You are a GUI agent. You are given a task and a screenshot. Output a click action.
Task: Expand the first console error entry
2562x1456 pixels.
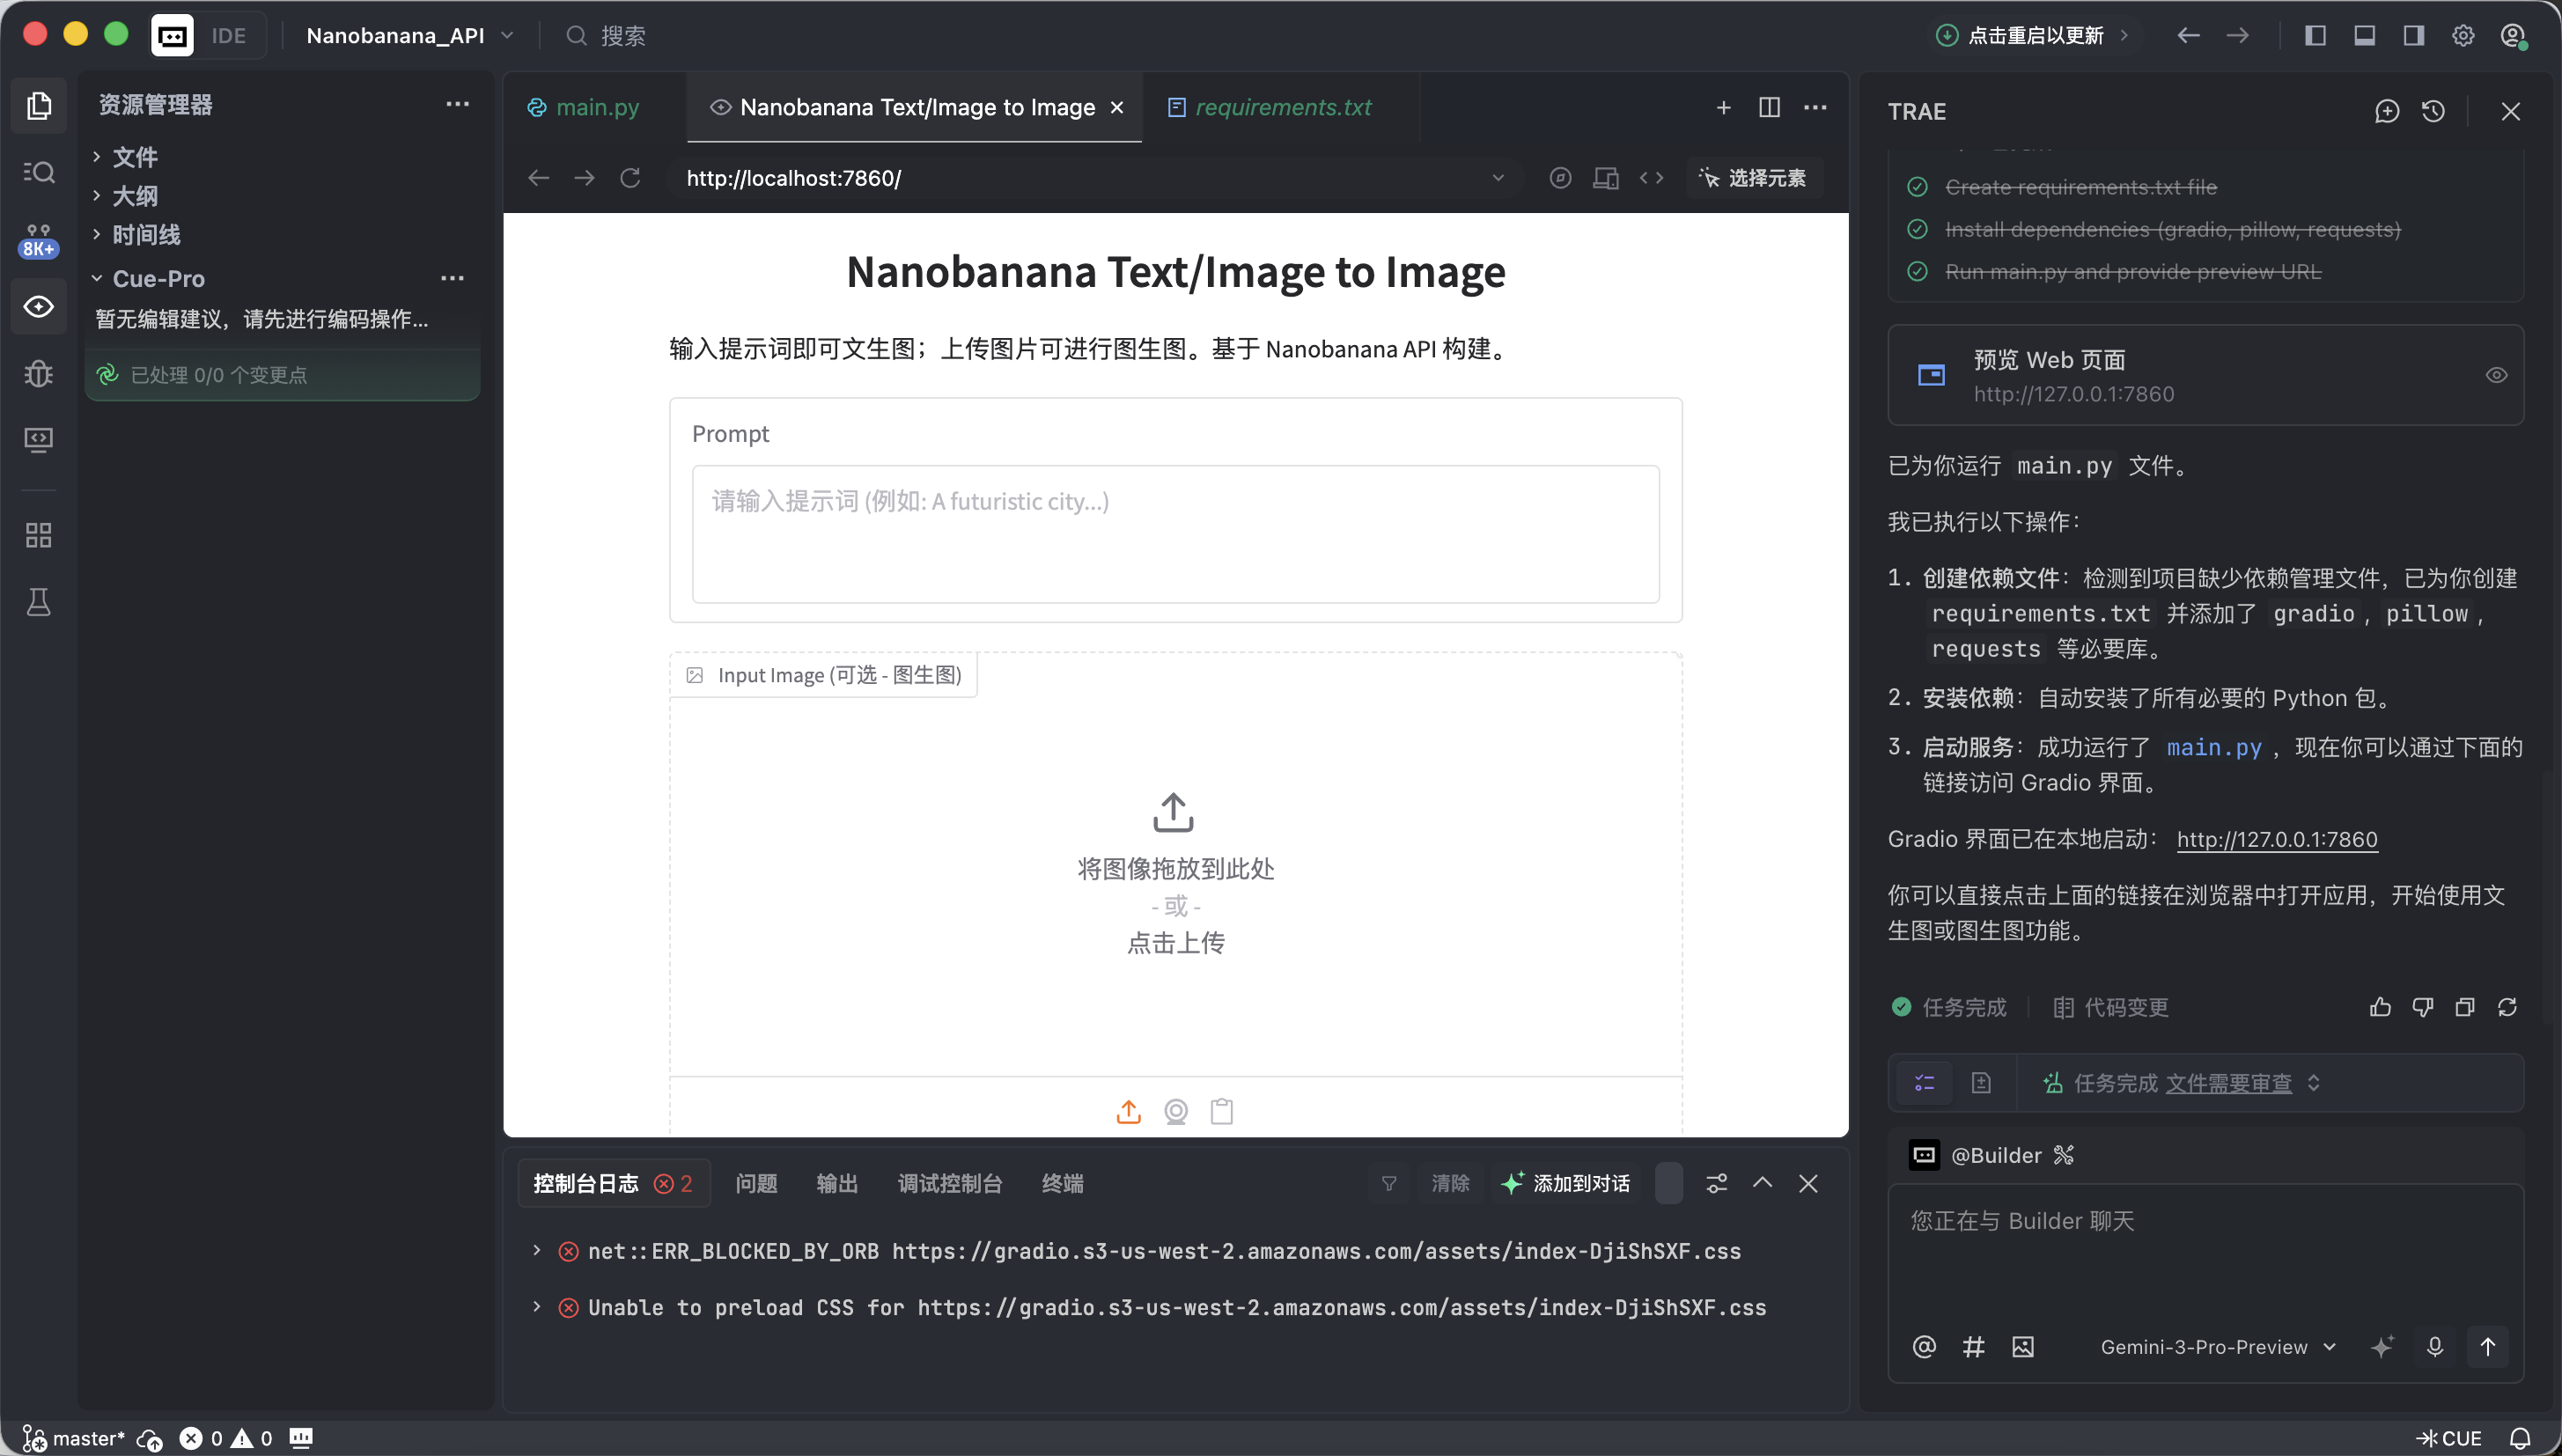[537, 1251]
